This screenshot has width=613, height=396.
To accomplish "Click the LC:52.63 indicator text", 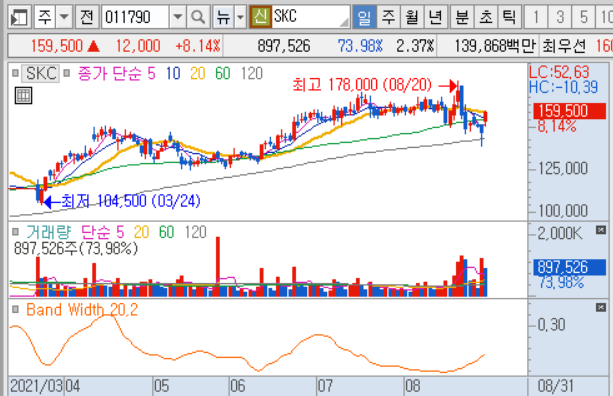I will [x=559, y=72].
